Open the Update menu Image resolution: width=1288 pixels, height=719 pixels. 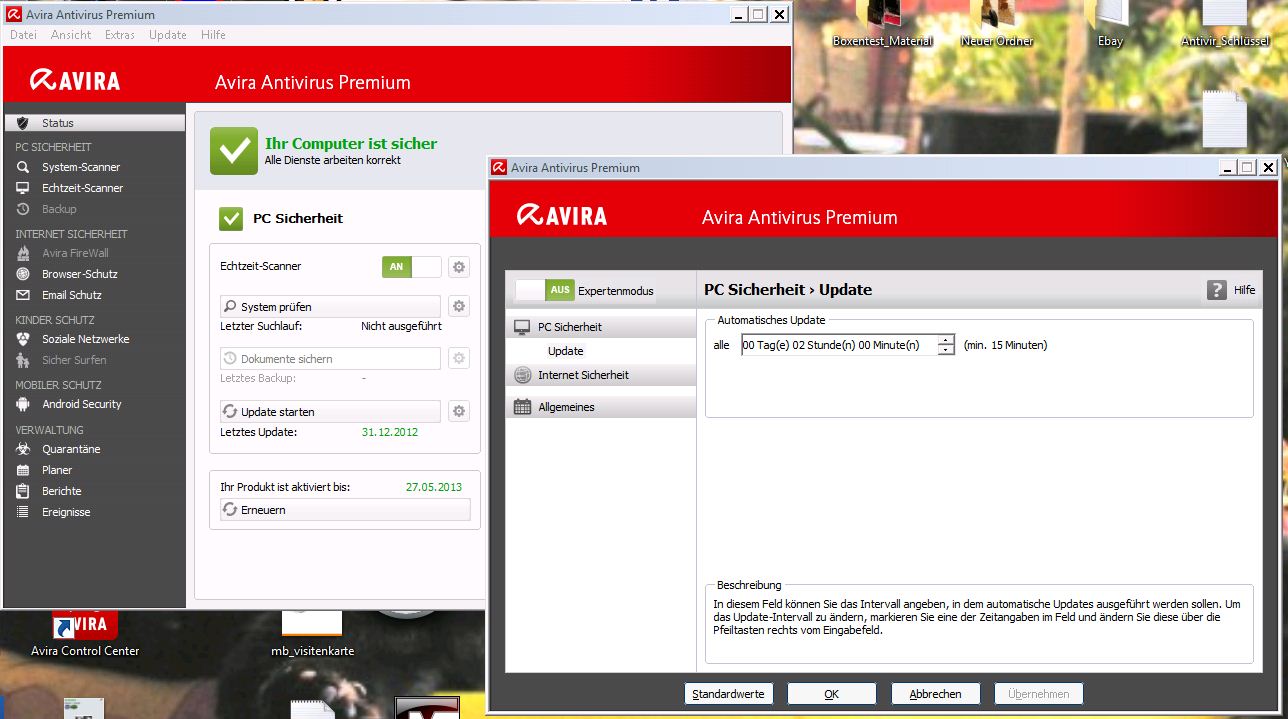pyautogui.click(x=168, y=34)
